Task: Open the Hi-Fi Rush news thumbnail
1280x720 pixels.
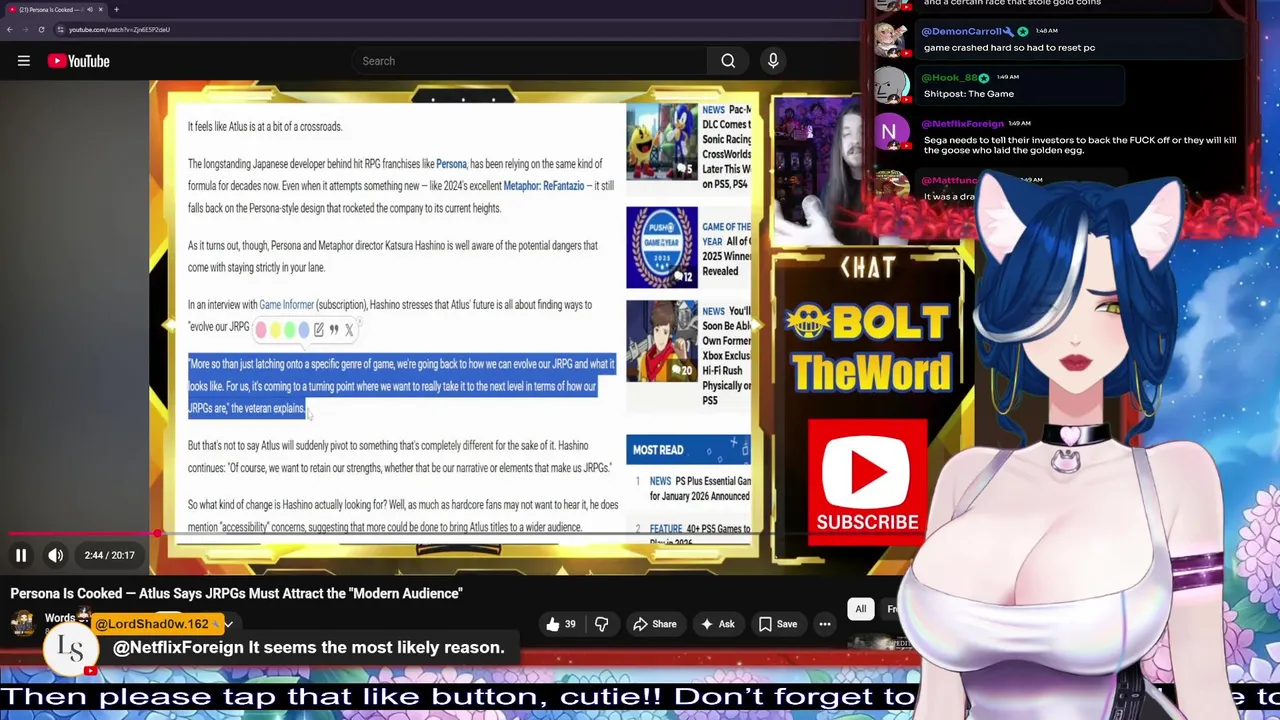Action: (661, 342)
